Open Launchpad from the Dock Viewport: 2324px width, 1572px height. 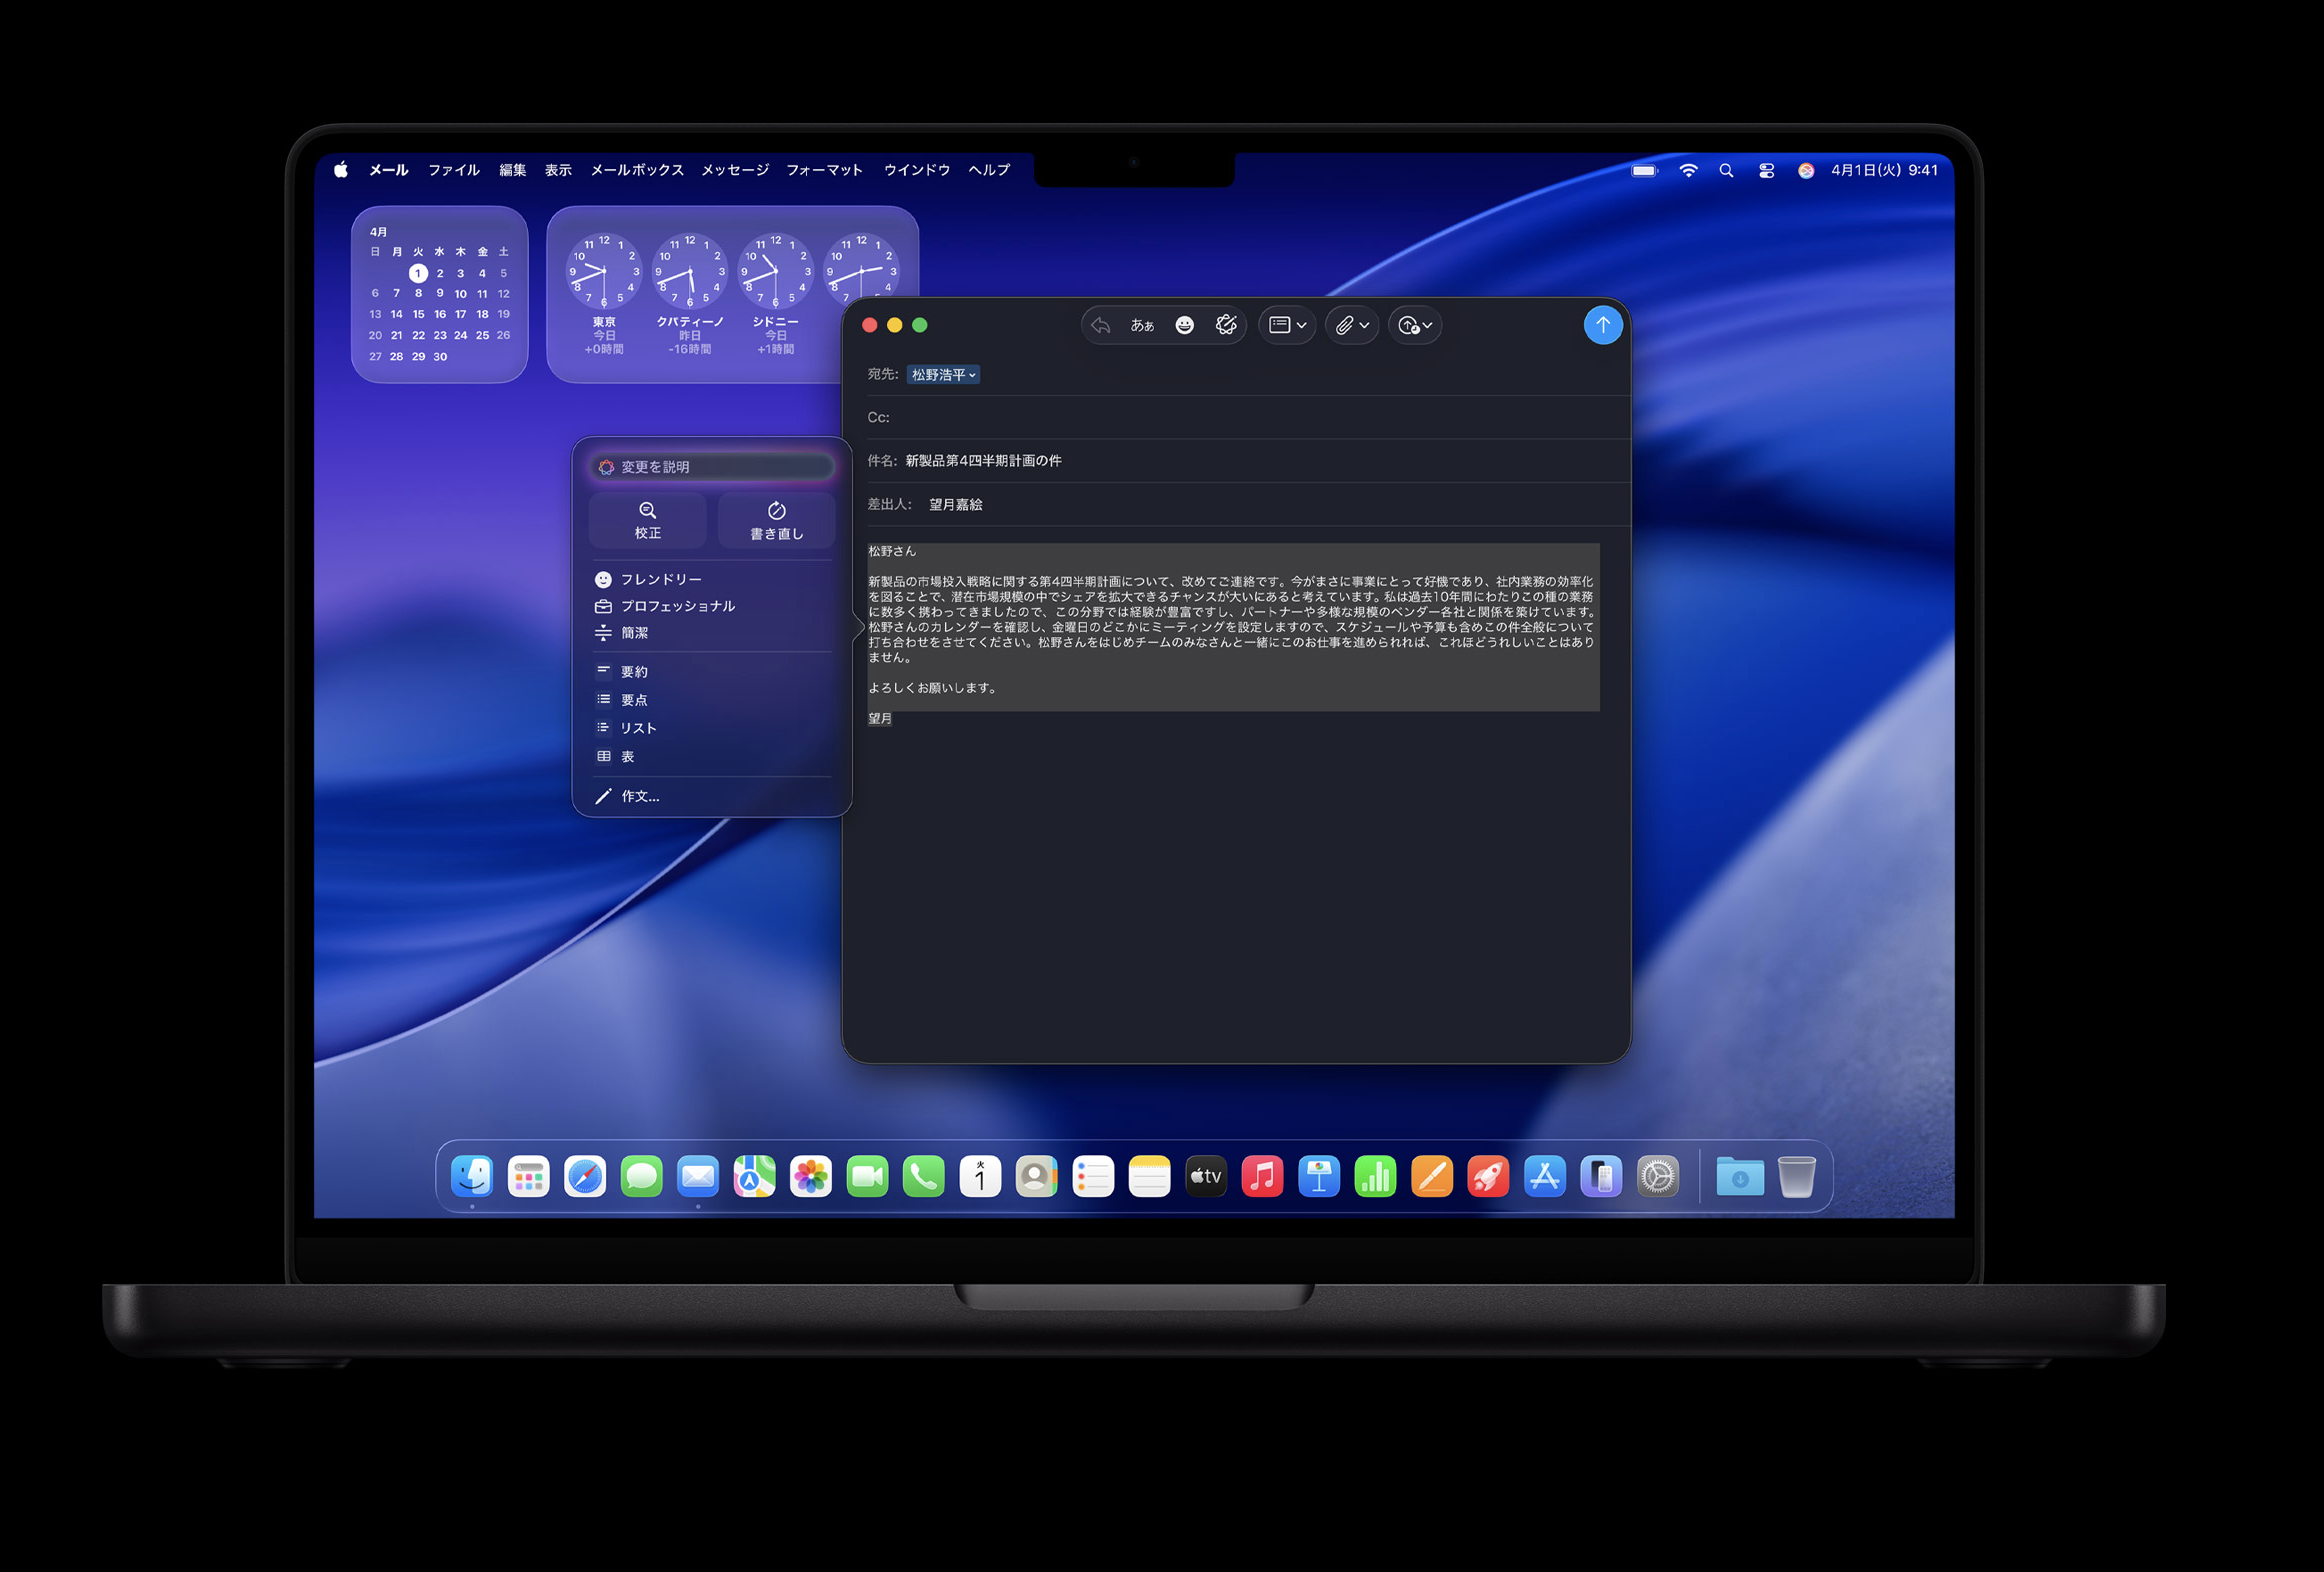click(528, 1176)
